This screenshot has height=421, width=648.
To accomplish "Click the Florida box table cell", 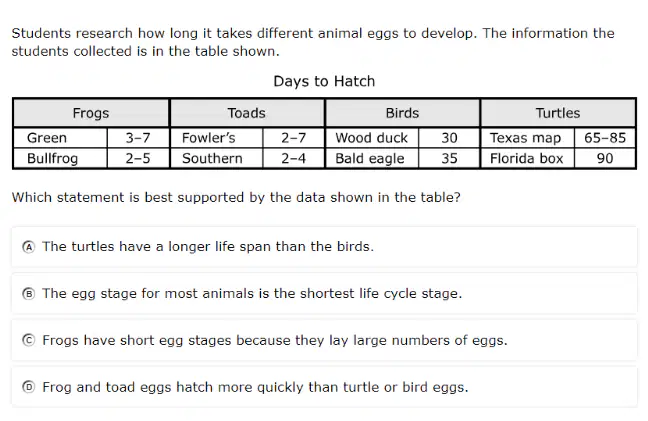I will [527, 158].
